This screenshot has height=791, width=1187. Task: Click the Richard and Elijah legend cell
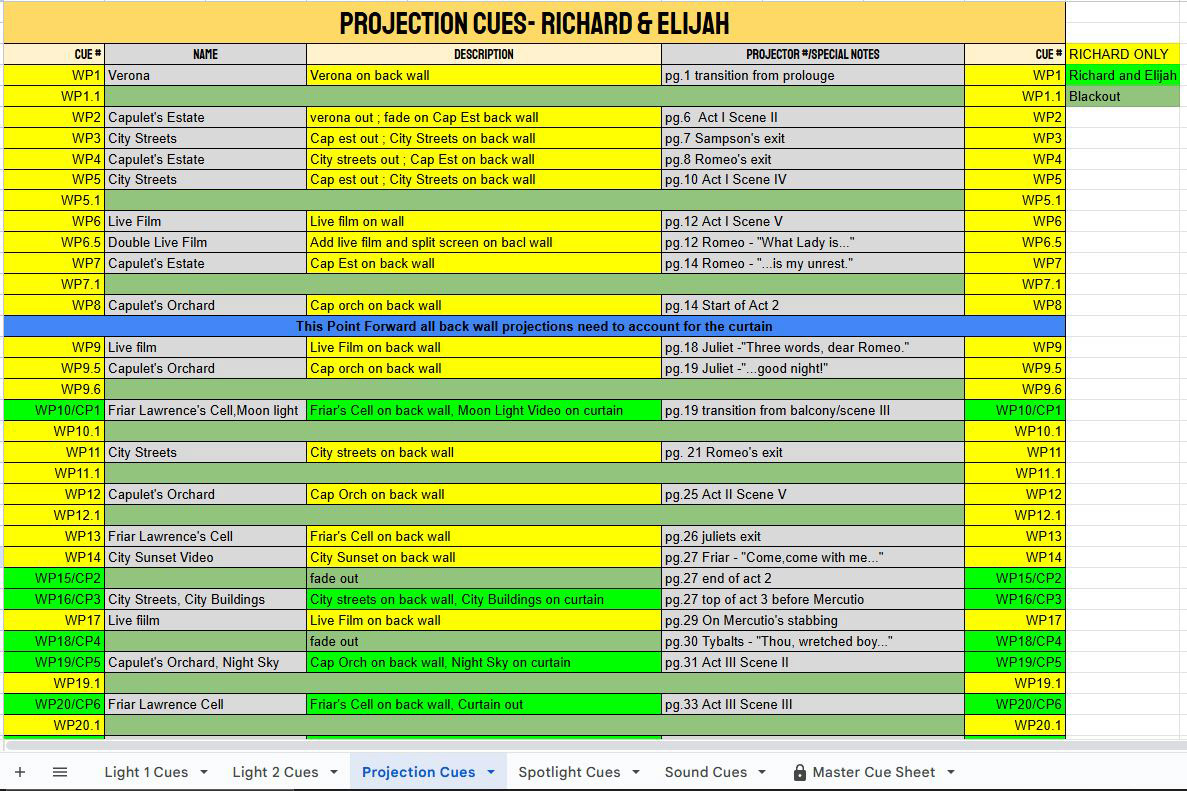(x=1123, y=75)
